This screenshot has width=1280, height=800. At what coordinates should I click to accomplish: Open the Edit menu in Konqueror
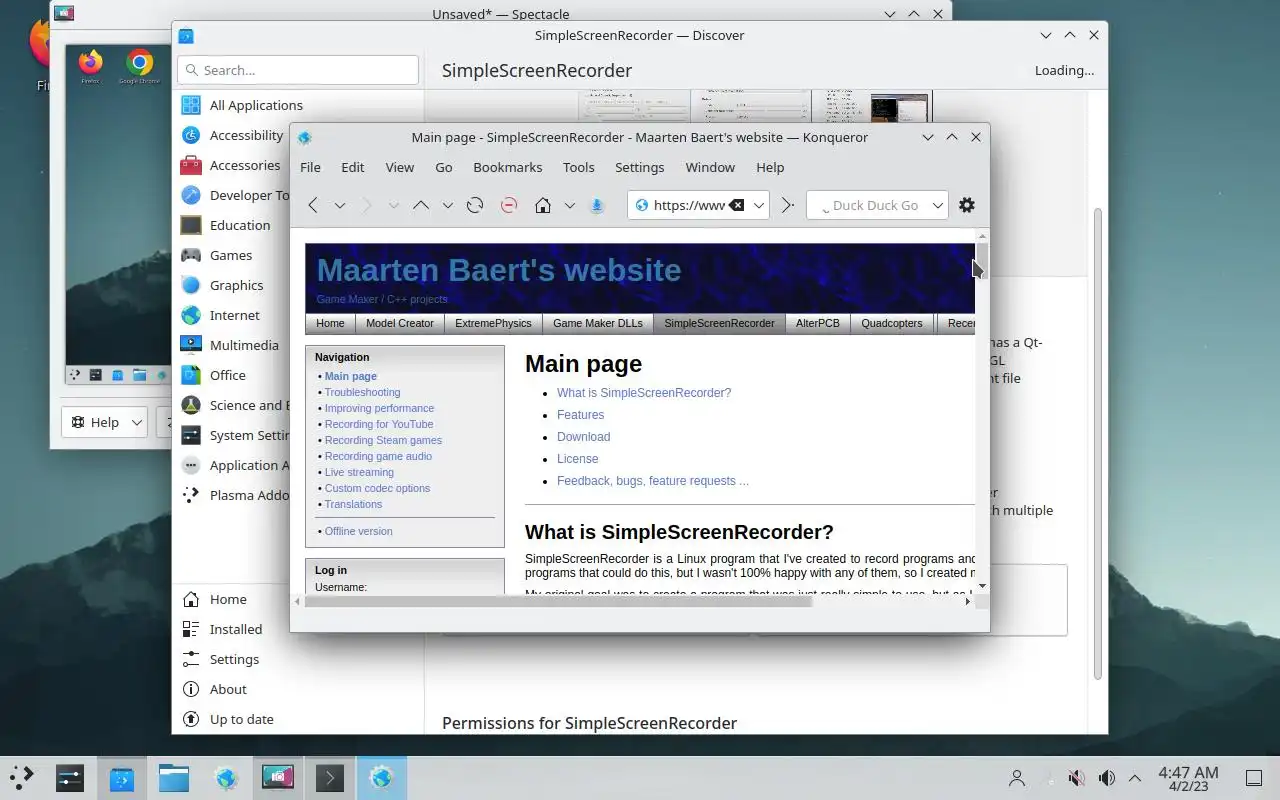click(x=353, y=167)
